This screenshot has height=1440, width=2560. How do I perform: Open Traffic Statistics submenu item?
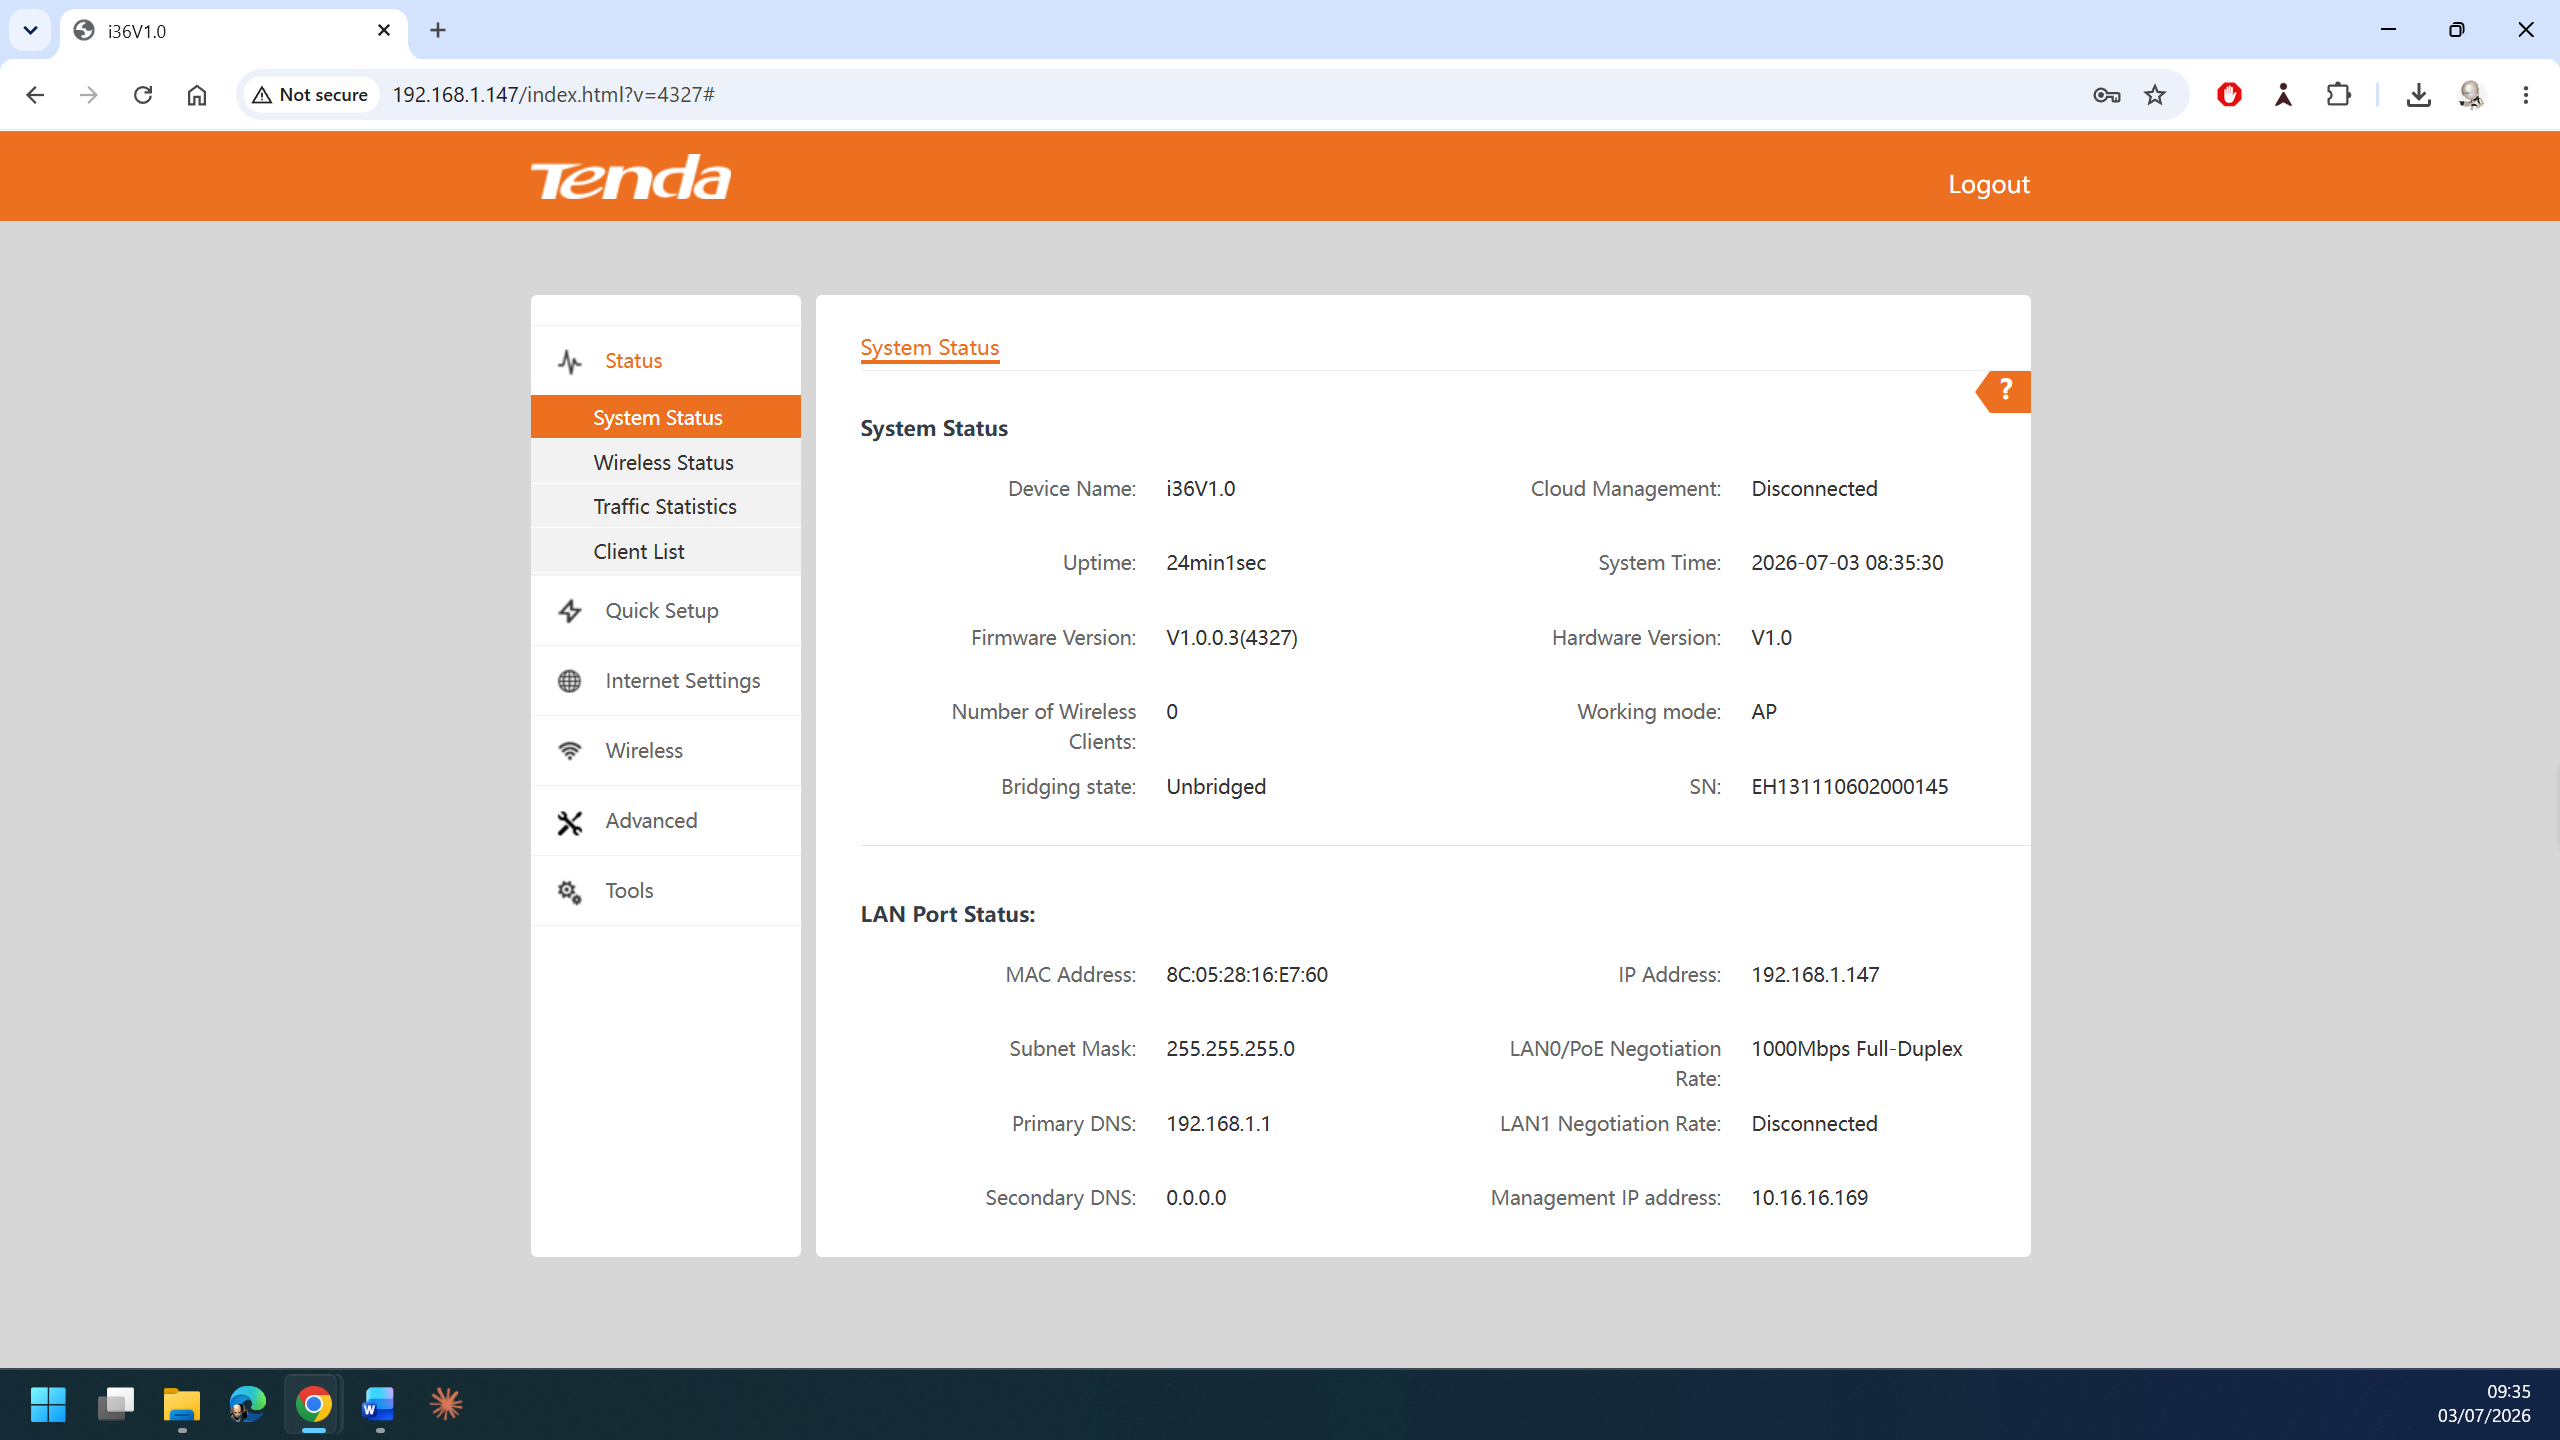click(x=666, y=506)
